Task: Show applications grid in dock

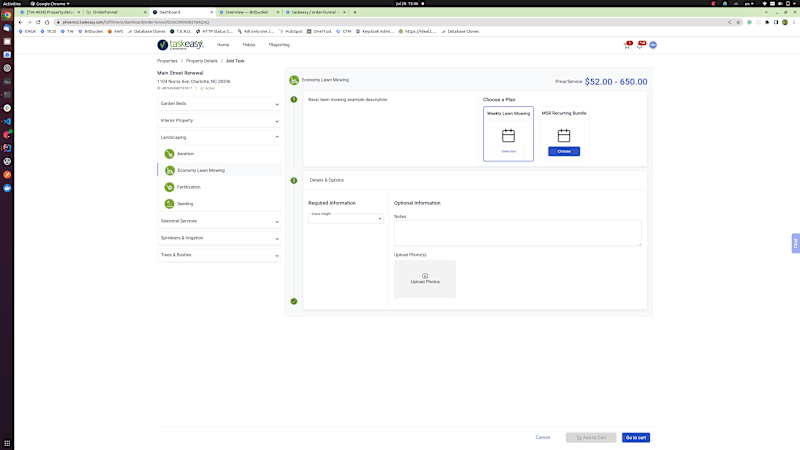Action: [x=7, y=443]
